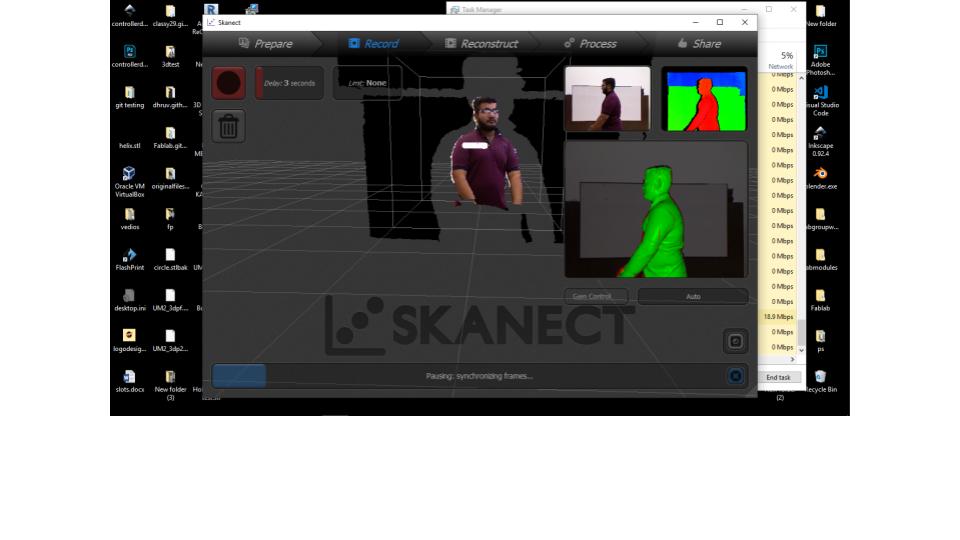Select the abmodules folder icon
The width and height of the screenshot is (960, 540).
820,260
